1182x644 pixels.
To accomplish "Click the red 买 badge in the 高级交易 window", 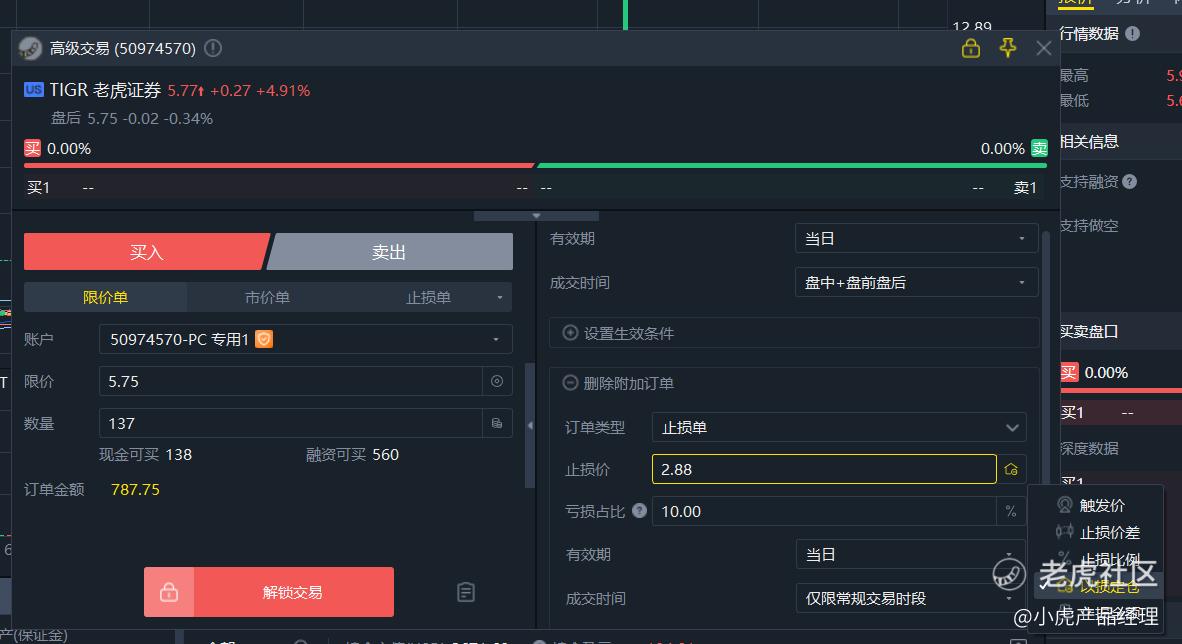I will (32, 149).
